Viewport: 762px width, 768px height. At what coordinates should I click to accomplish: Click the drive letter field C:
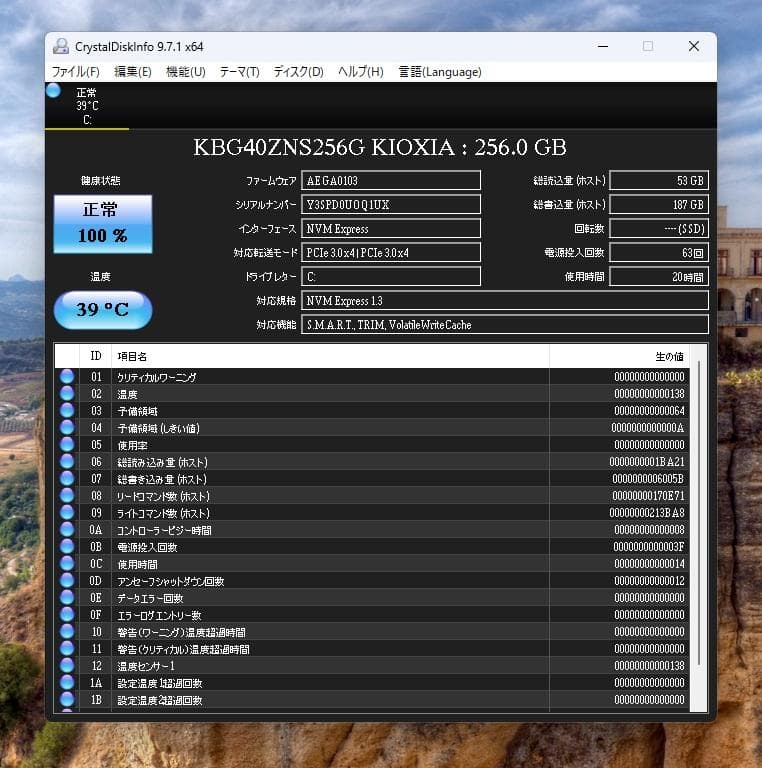tap(391, 276)
